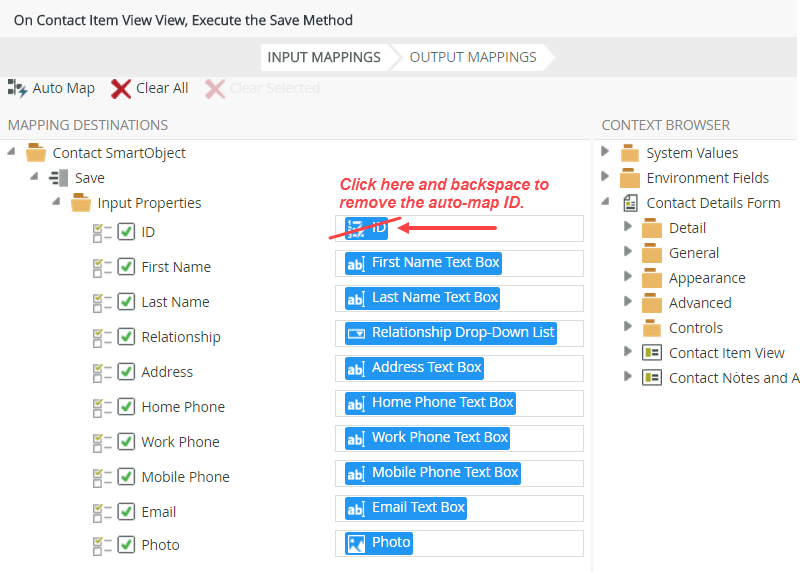800x572 pixels.
Task: Click the Contact Details Form icon
Action: [630, 203]
